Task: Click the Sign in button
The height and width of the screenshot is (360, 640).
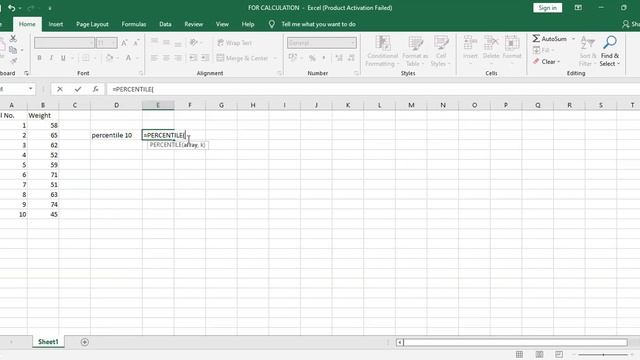Action: (547, 8)
